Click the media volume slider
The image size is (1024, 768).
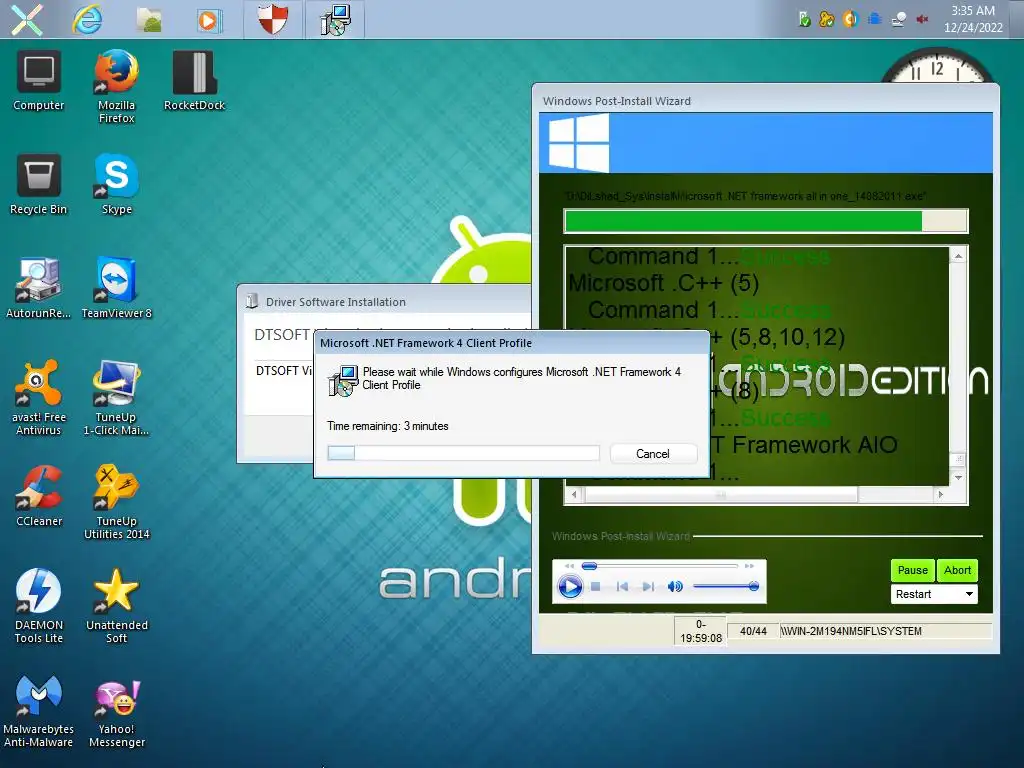[725, 586]
